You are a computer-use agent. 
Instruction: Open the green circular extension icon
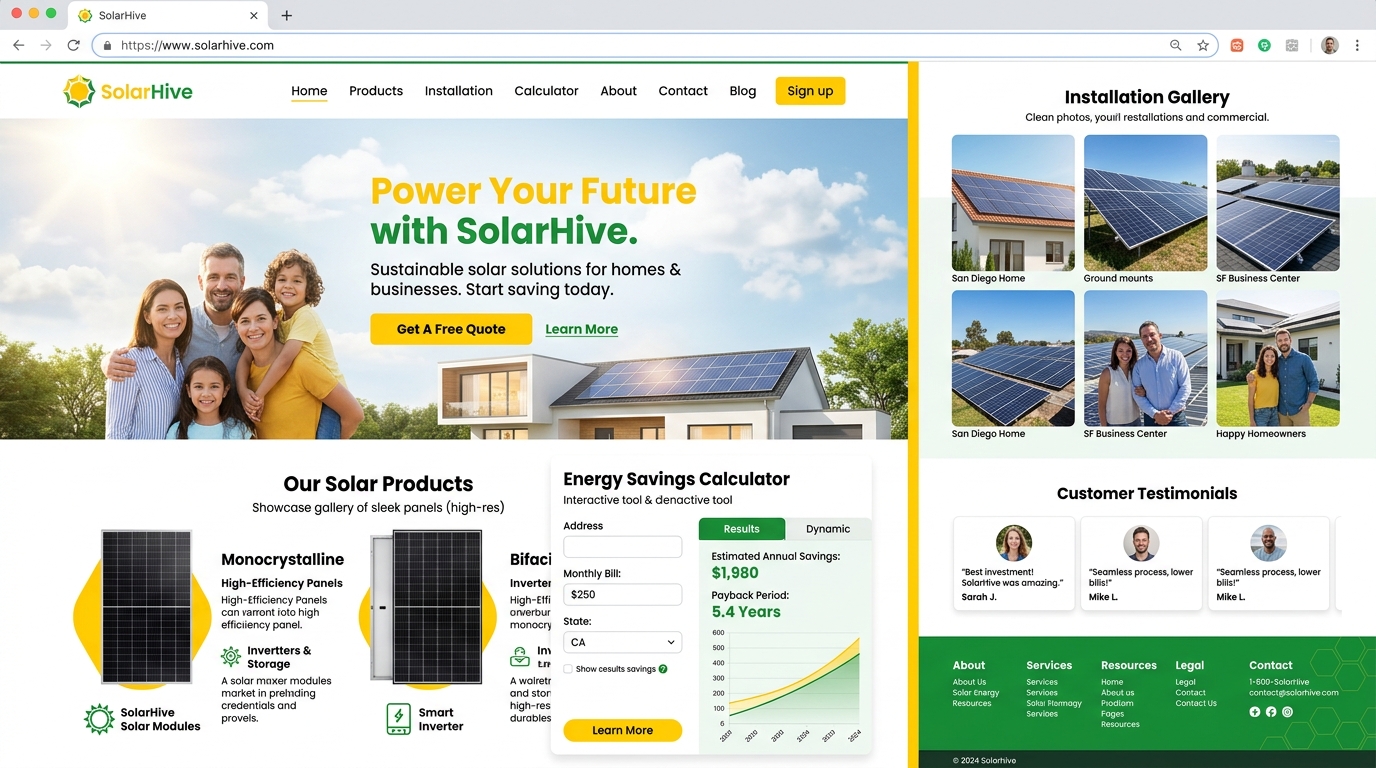tap(1264, 45)
